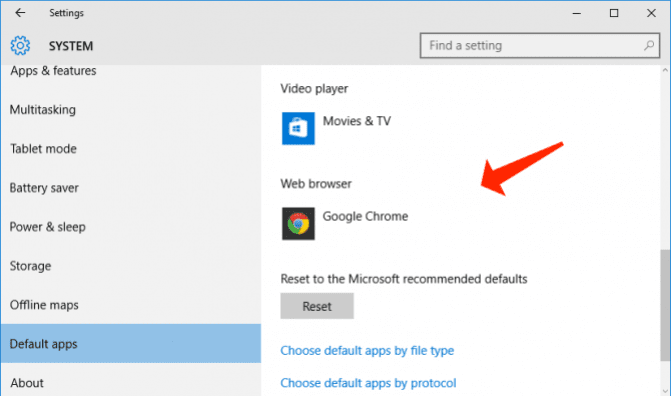Go back using the Settings back arrow
The image size is (671, 396).
[20, 13]
